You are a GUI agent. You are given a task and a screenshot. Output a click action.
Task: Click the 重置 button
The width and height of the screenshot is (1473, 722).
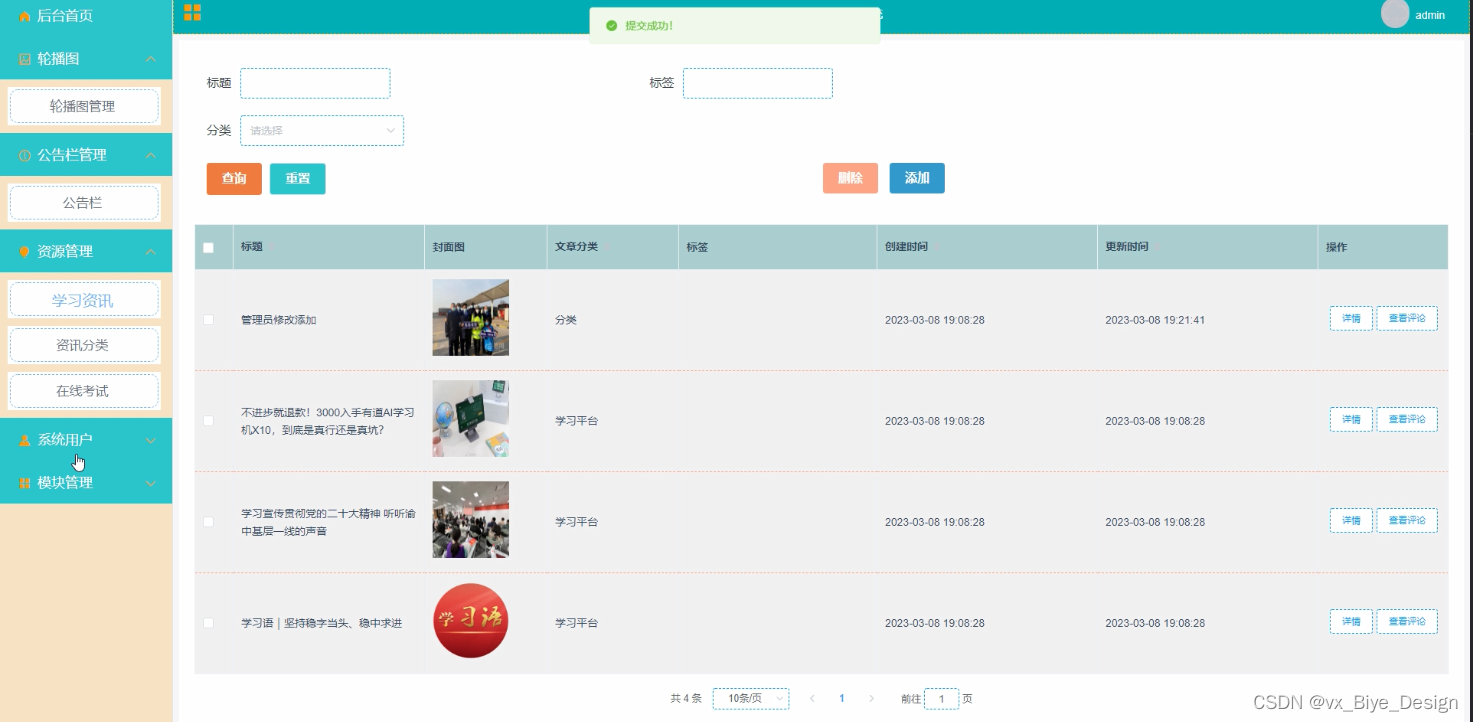tap(298, 178)
